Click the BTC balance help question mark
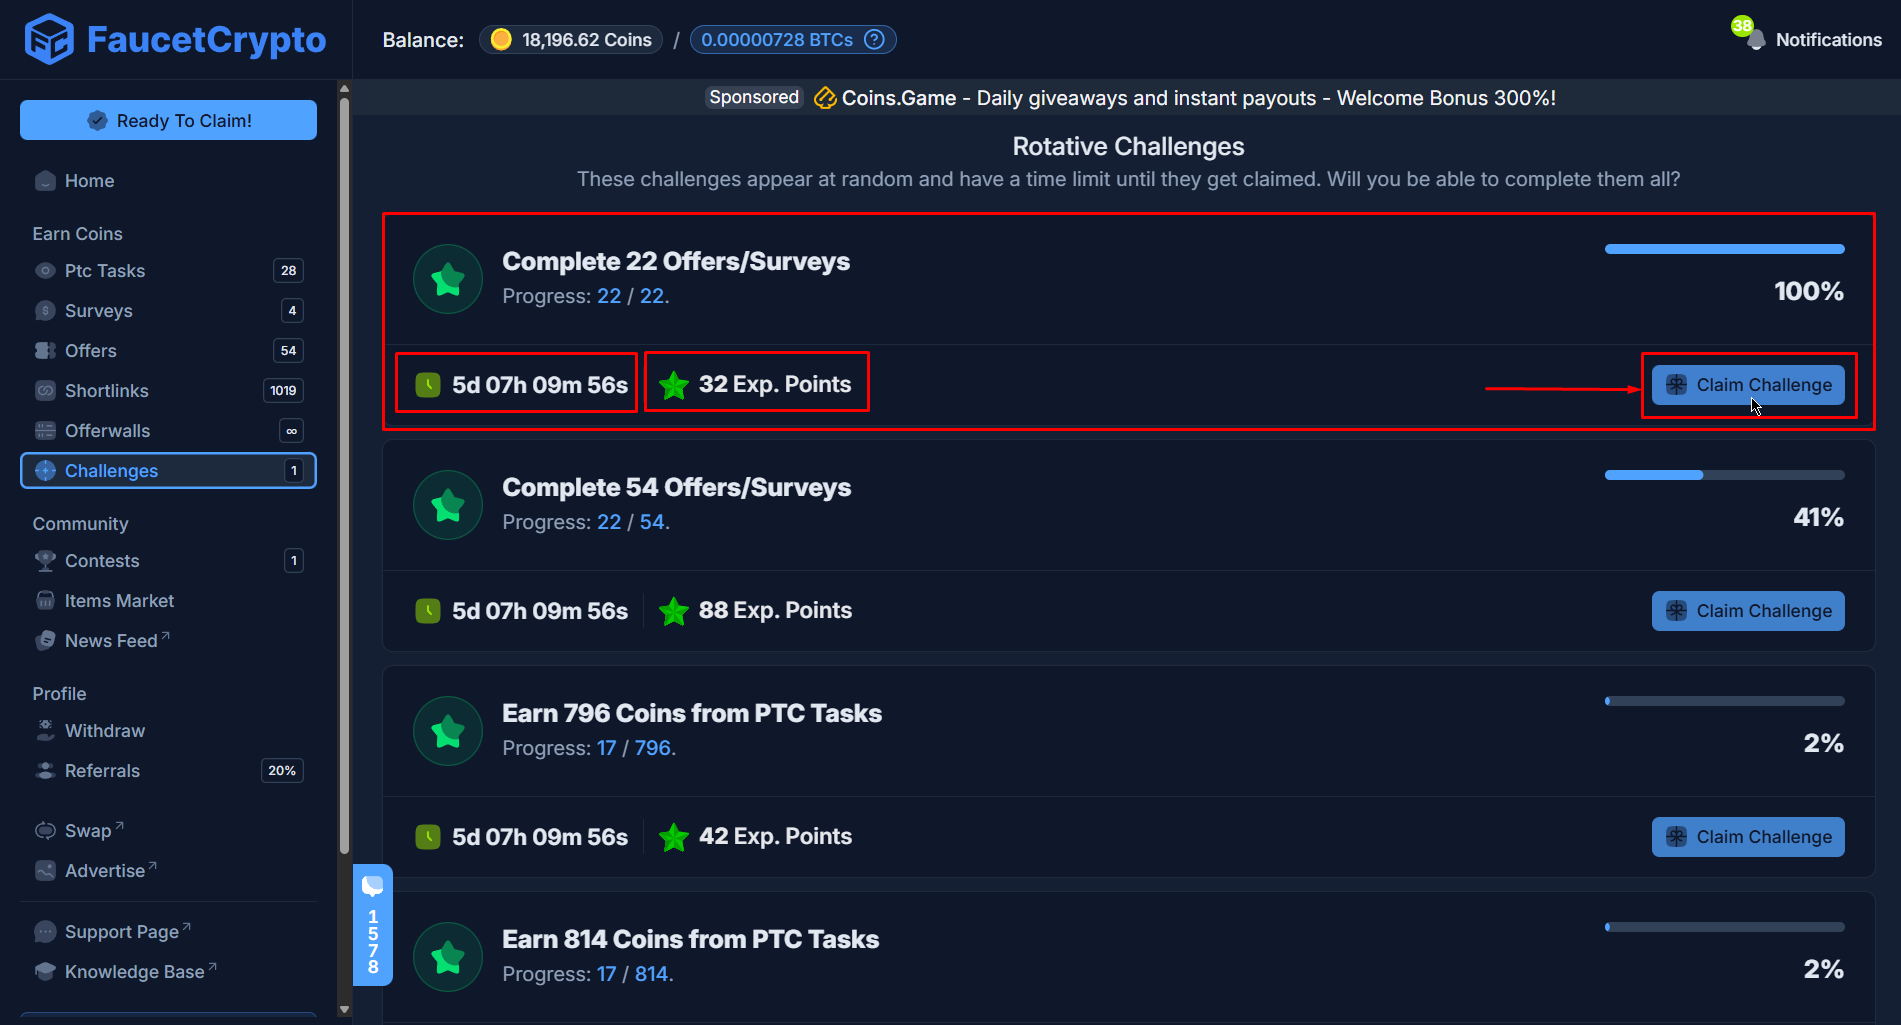 pyautogui.click(x=874, y=39)
